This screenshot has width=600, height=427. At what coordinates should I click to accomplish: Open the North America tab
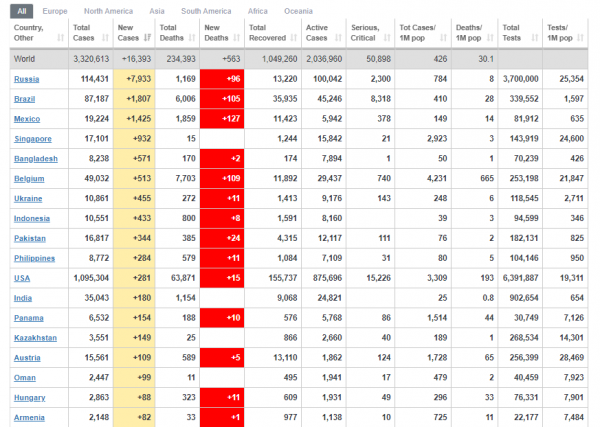(108, 11)
